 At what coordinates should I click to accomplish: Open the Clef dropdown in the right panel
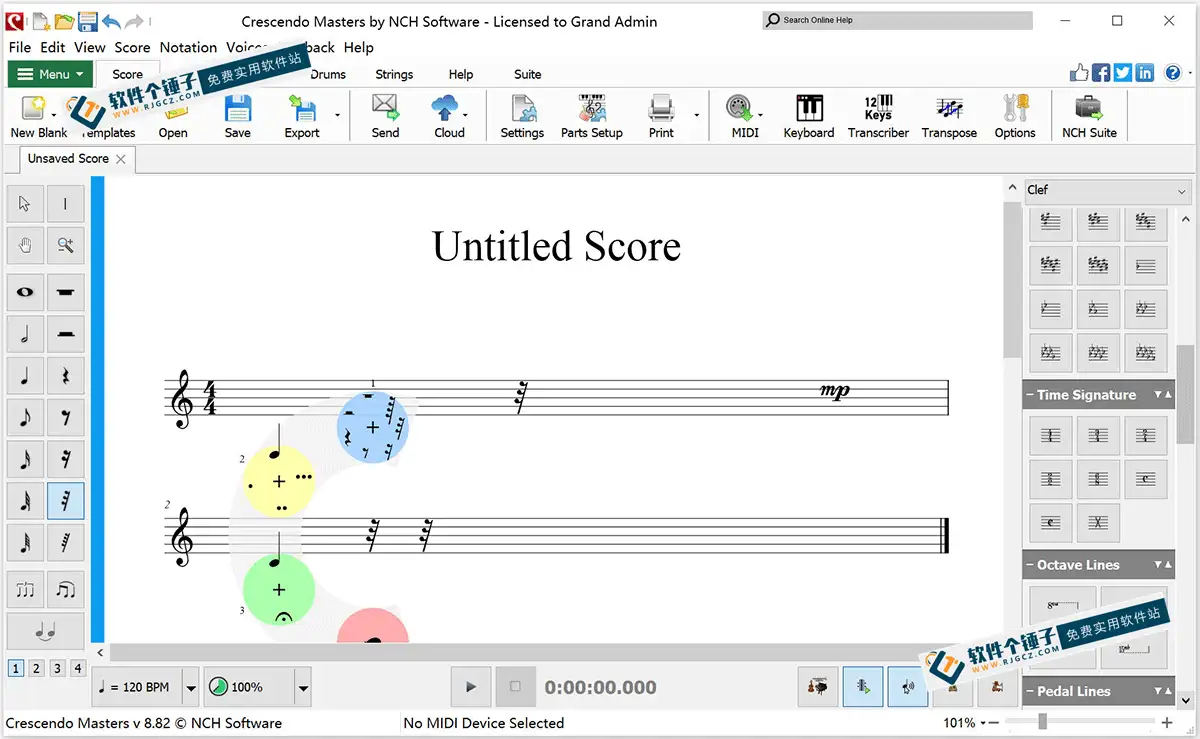pyautogui.click(x=1182, y=190)
